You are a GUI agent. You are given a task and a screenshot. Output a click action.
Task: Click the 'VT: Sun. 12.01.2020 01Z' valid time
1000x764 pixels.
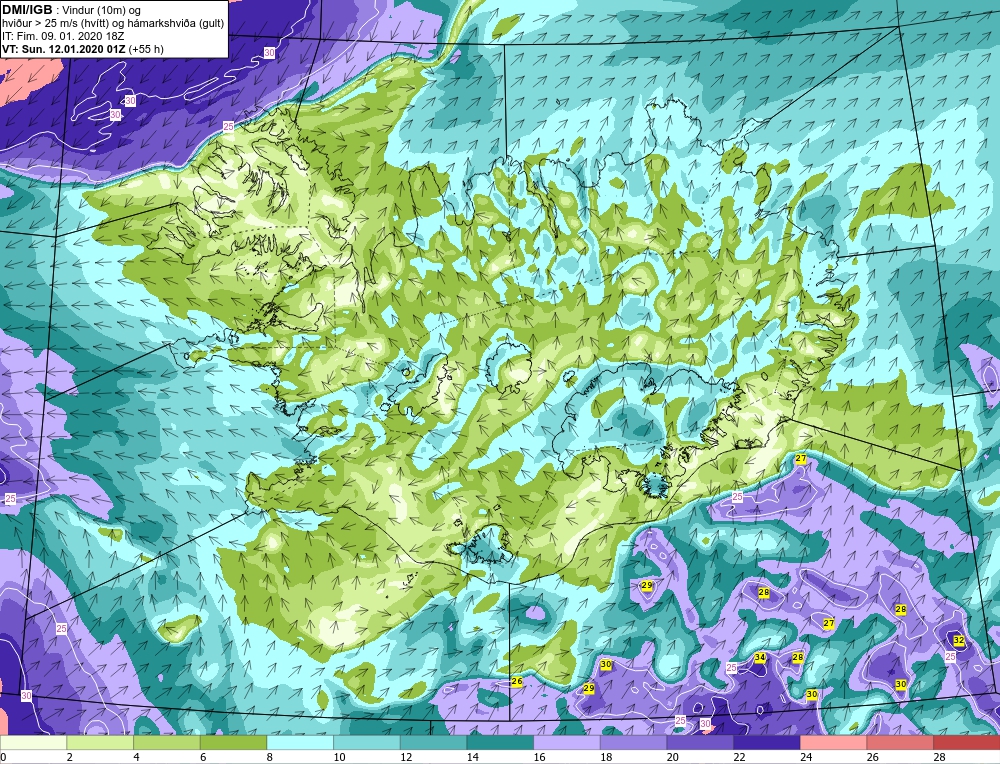[64, 48]
